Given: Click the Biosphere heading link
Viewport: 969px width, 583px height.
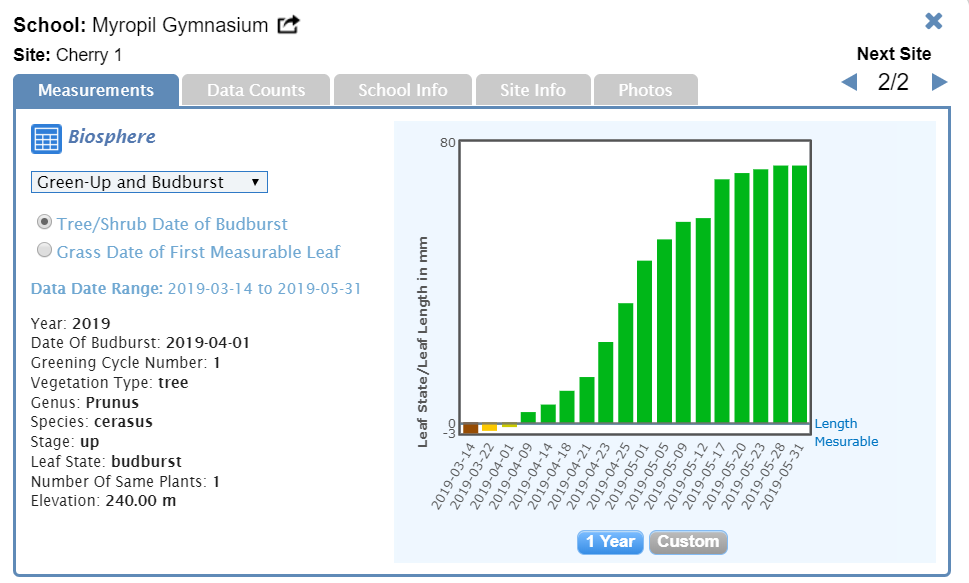Looking at the screenshot, I should tap(112, 137).
